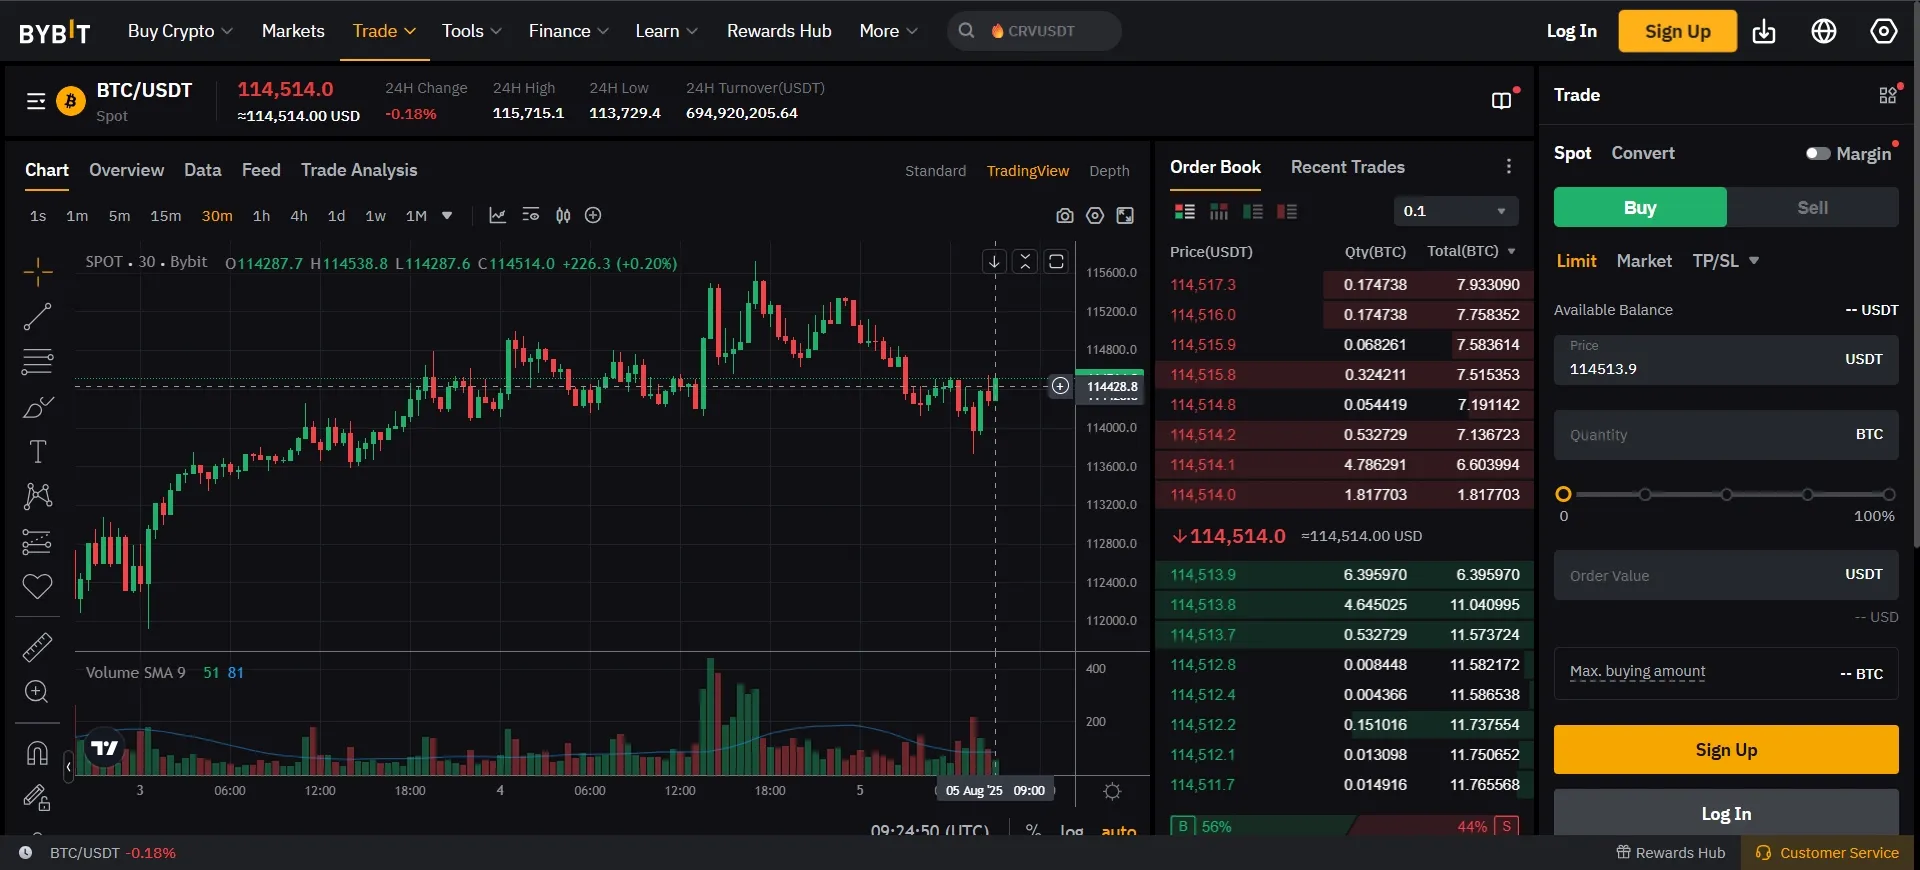1920x870 pixels.
Task: Open order book more options menu
Action: 1509,167
